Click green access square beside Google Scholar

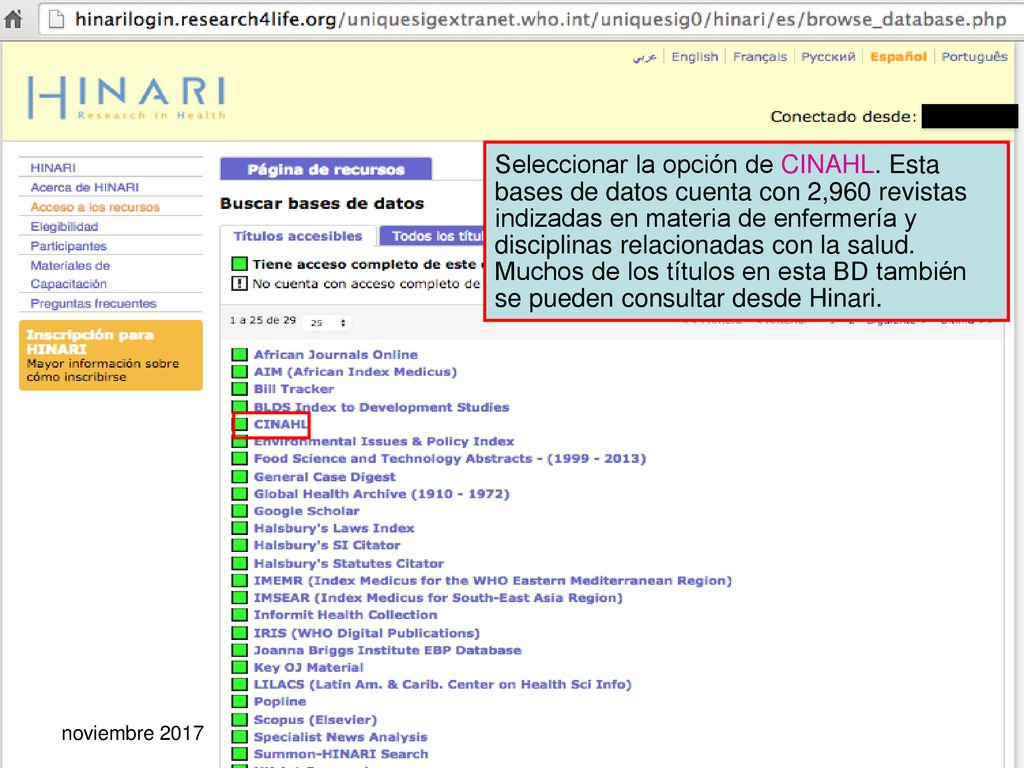click(240, 511)
